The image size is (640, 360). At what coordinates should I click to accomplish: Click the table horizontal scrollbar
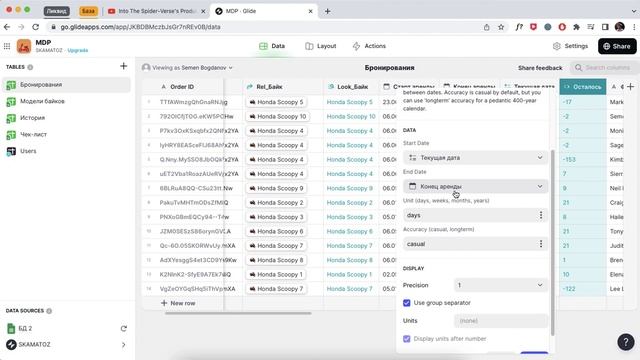tap(238, 313)
